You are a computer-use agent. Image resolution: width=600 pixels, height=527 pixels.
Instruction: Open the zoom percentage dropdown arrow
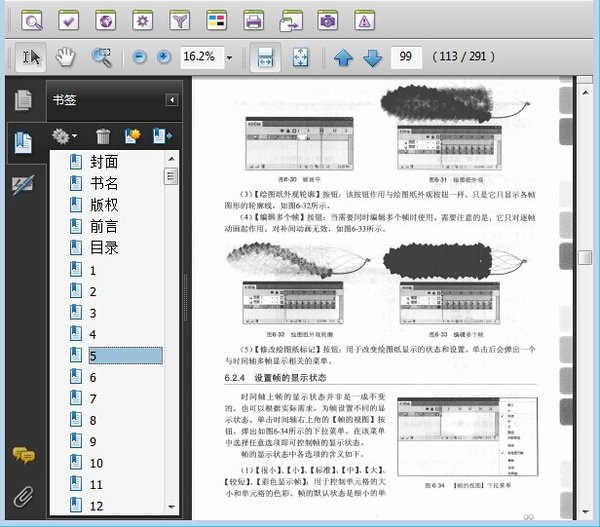(230, 57)
